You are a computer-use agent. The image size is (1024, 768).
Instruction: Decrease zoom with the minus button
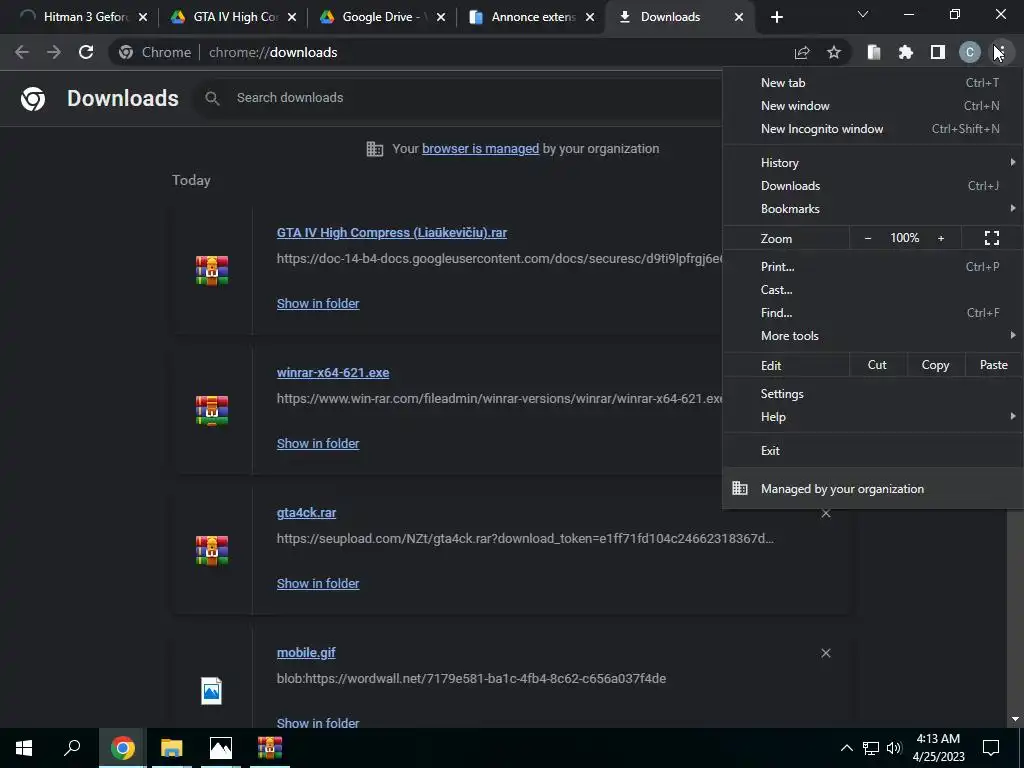[x=868, y=238]
